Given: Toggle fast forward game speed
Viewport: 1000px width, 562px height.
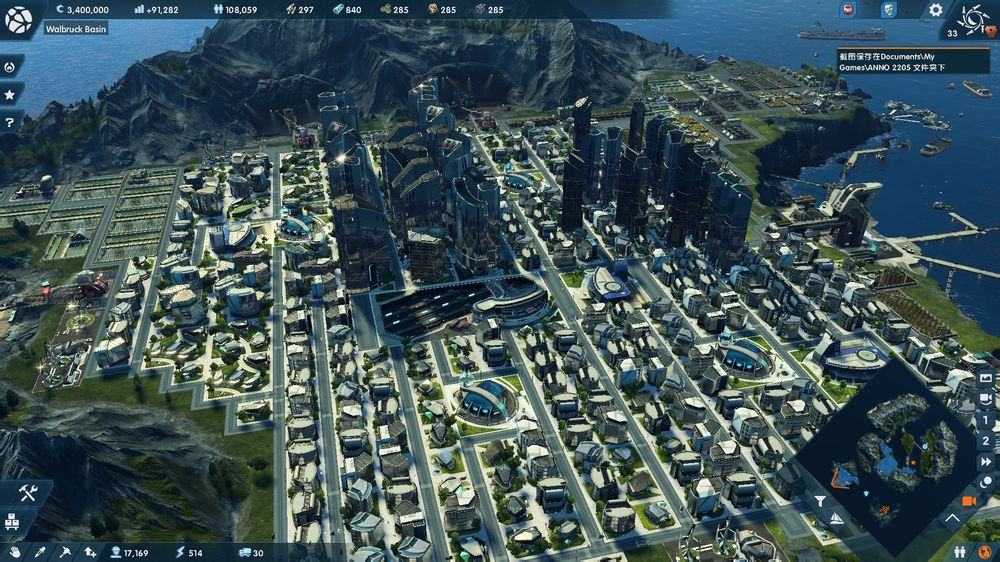Looking at the screenshot, I should pos(986,461).
